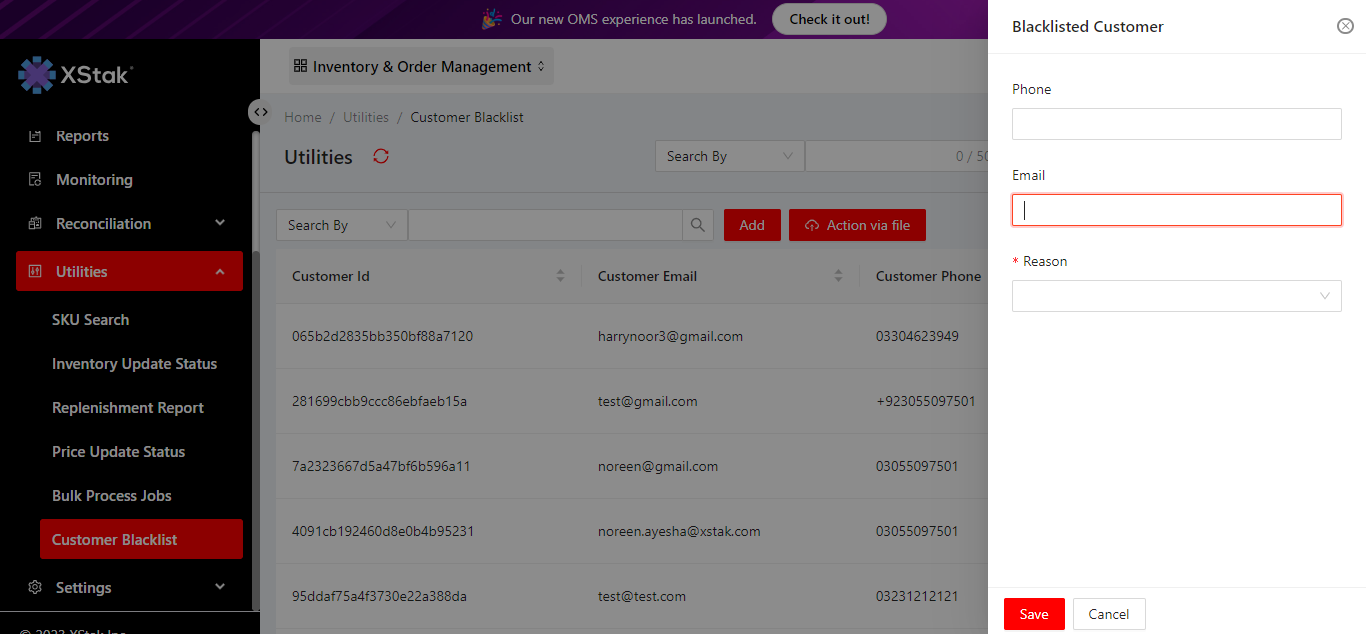
Task: Collapse the sidebar with the arrows toggle
Action: point(260,112)
